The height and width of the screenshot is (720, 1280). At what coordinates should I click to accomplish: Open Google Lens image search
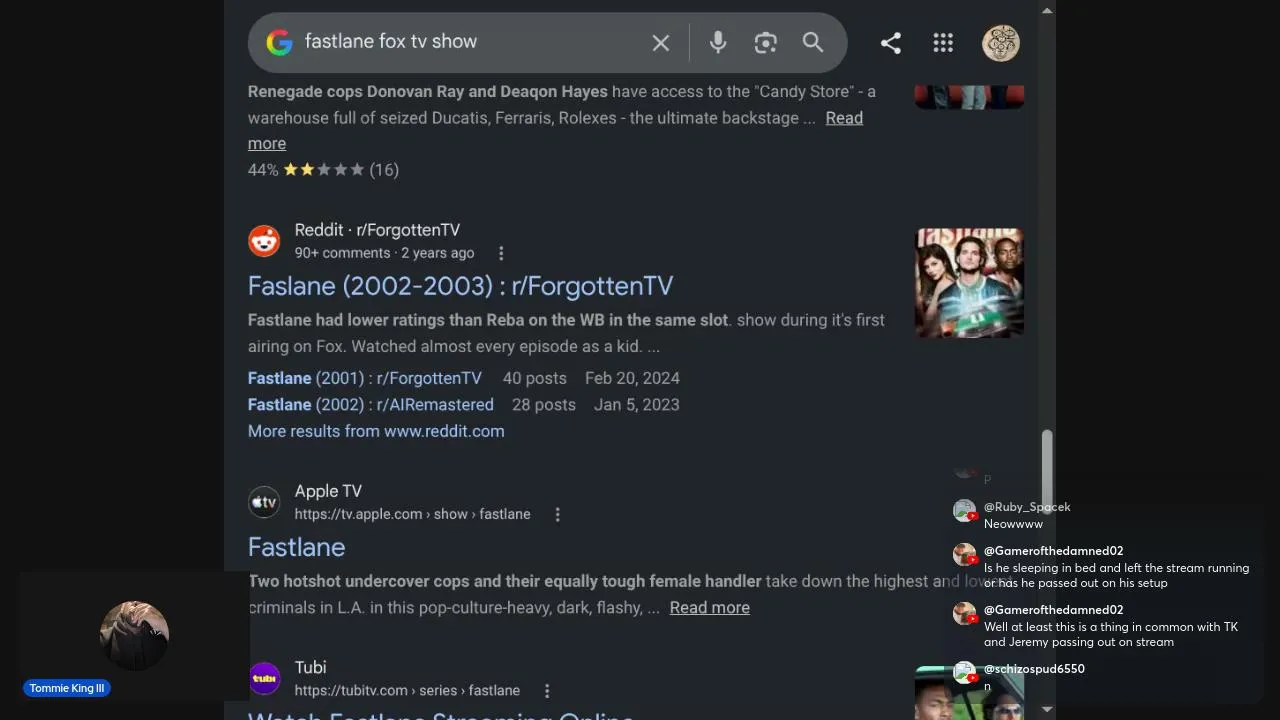click(x=765, y=42)
